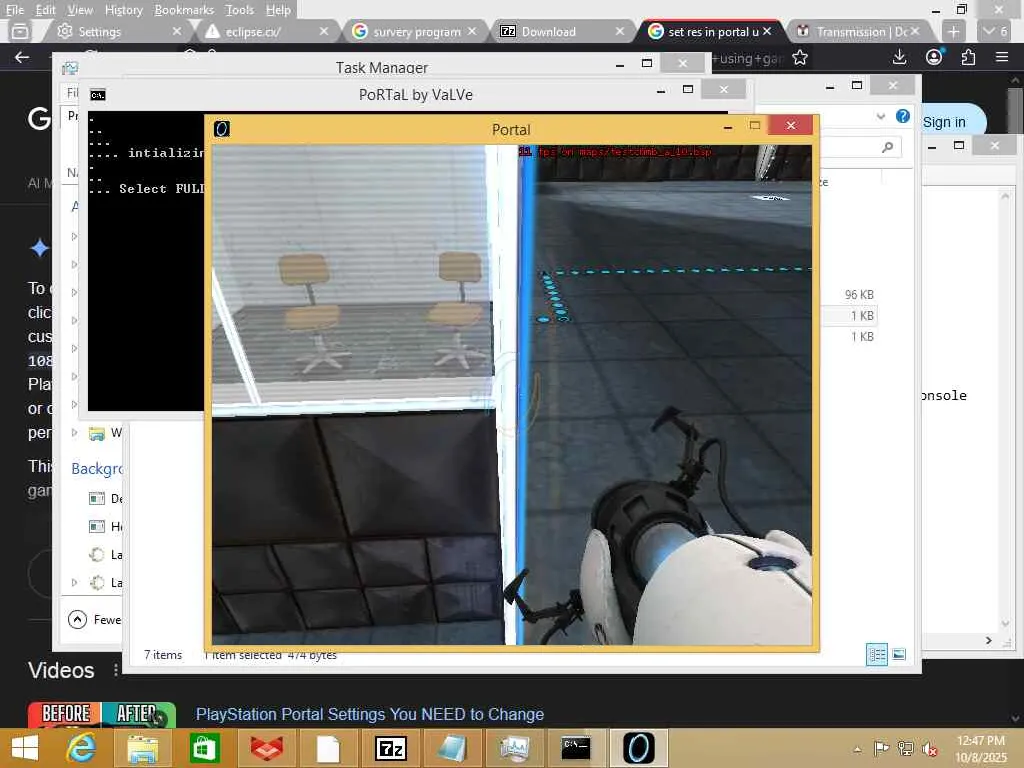The image size is (1024, 768).
Task: Open the browser View menu
Action: (80, 10)
